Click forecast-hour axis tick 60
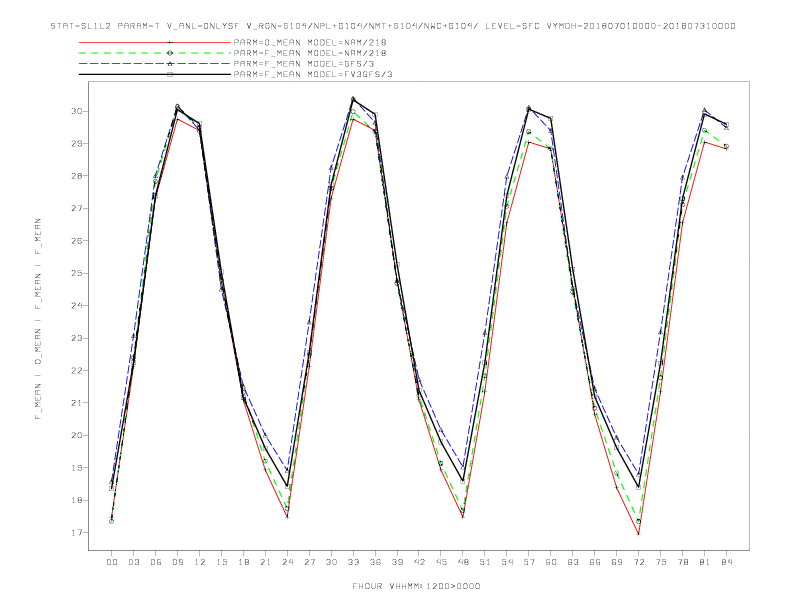Image resolution: width=792 pixels, height=612 pixels. tap(551, 562)
